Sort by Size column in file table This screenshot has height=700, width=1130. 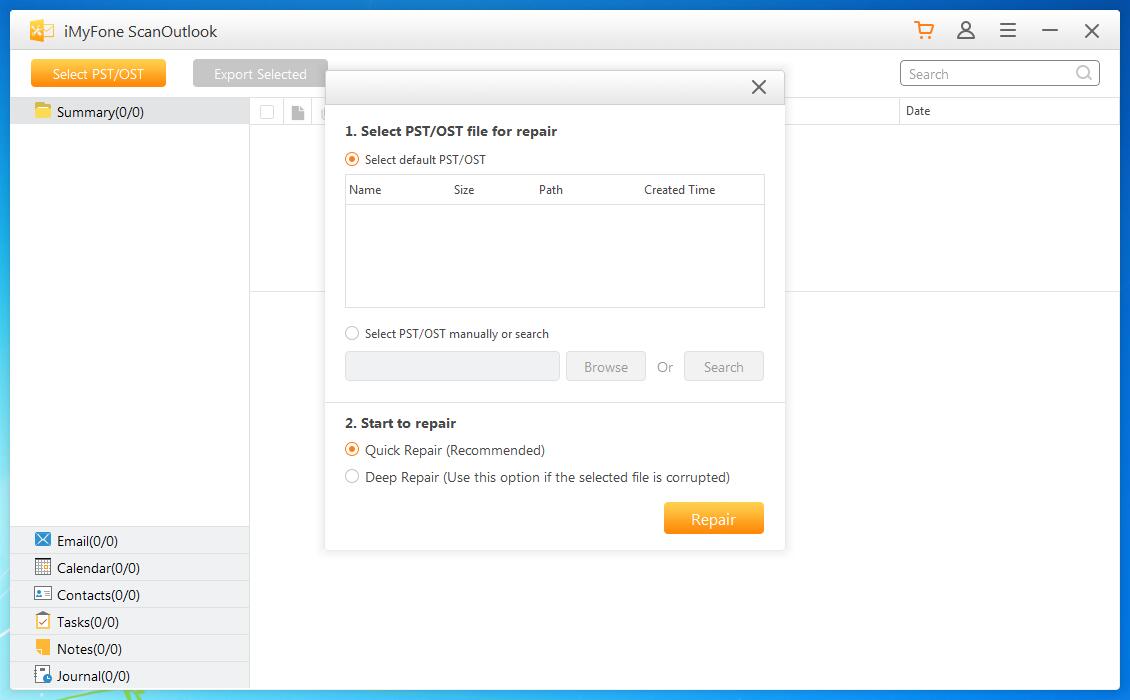coord(464,190)
